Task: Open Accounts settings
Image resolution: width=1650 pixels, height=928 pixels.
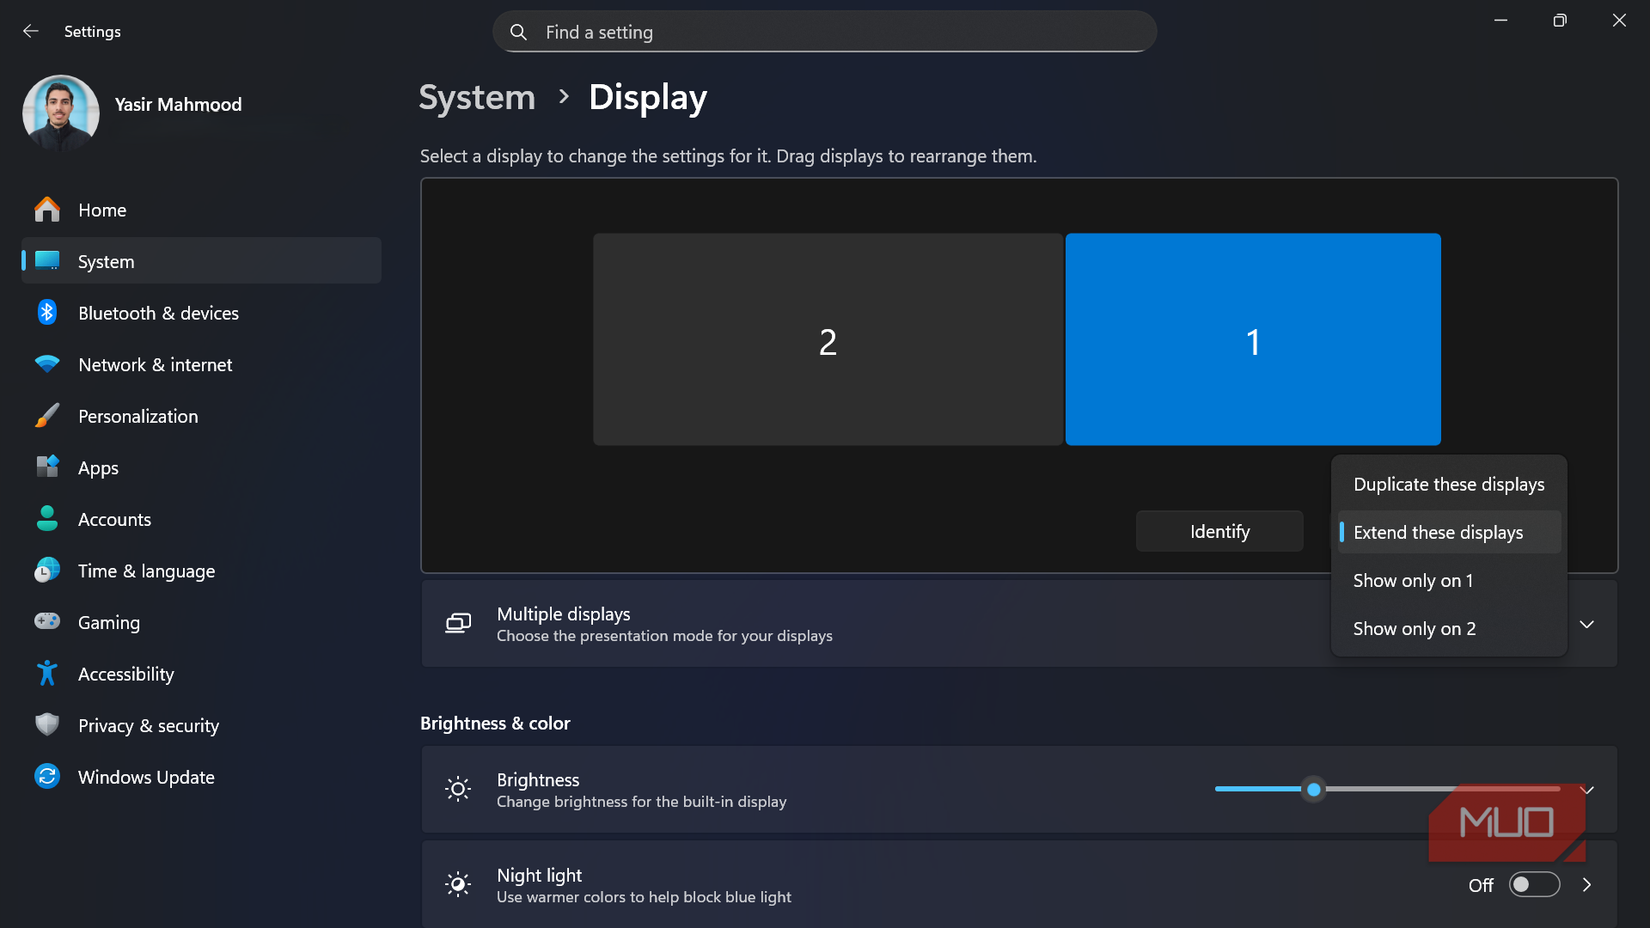Action: (x=114, y=519)
